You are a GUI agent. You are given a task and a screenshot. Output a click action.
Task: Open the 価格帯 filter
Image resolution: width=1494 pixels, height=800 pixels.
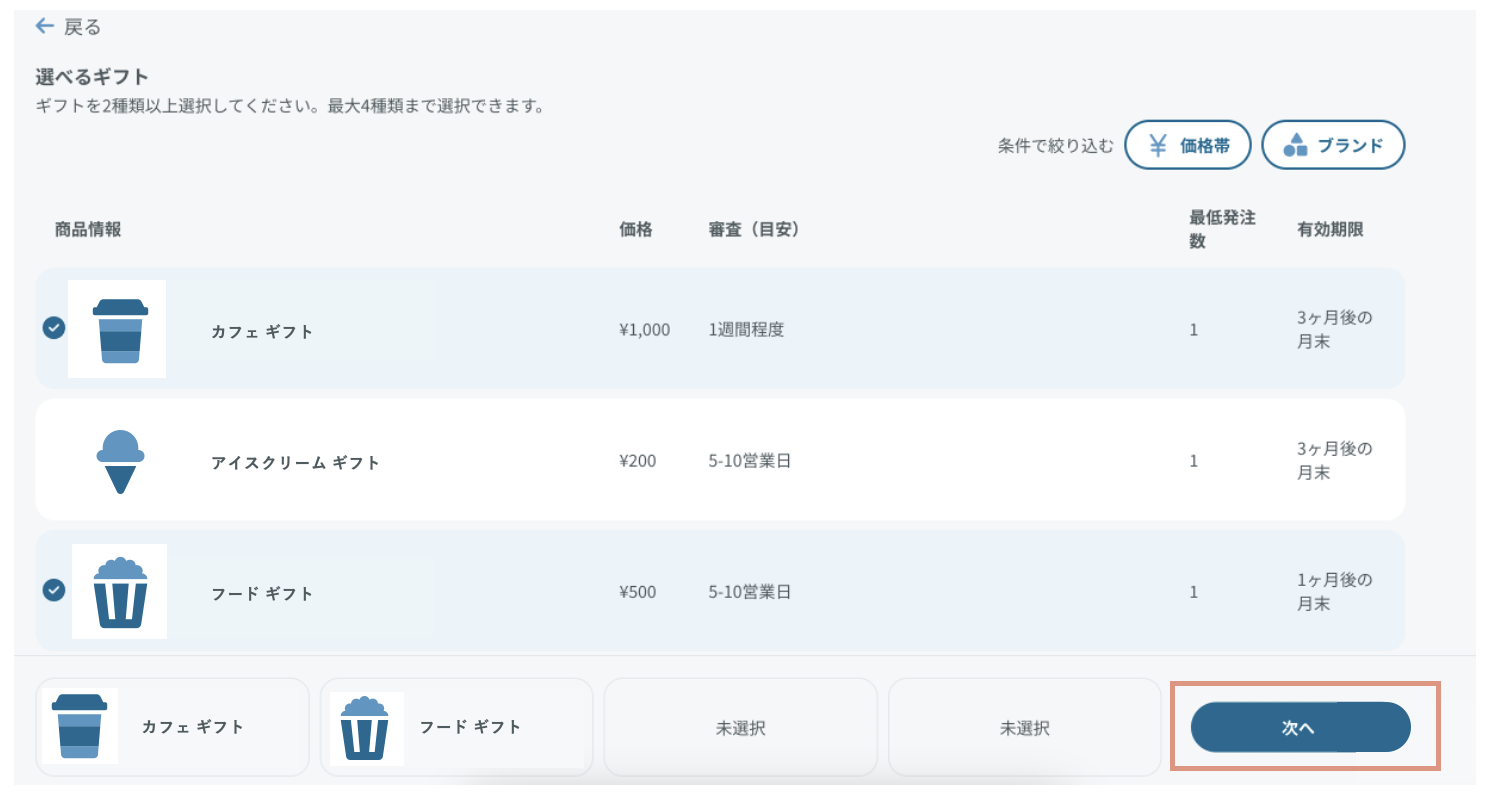point(1190,146)
